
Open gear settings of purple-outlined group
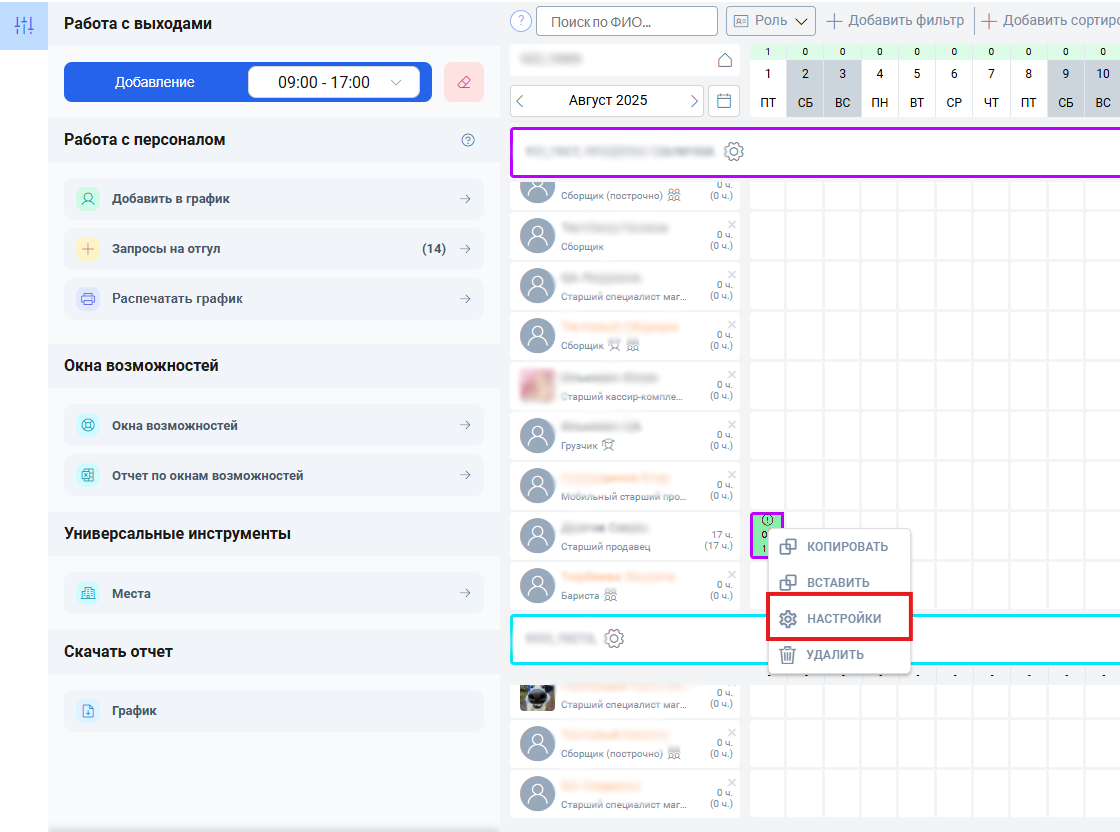[734, 151]
